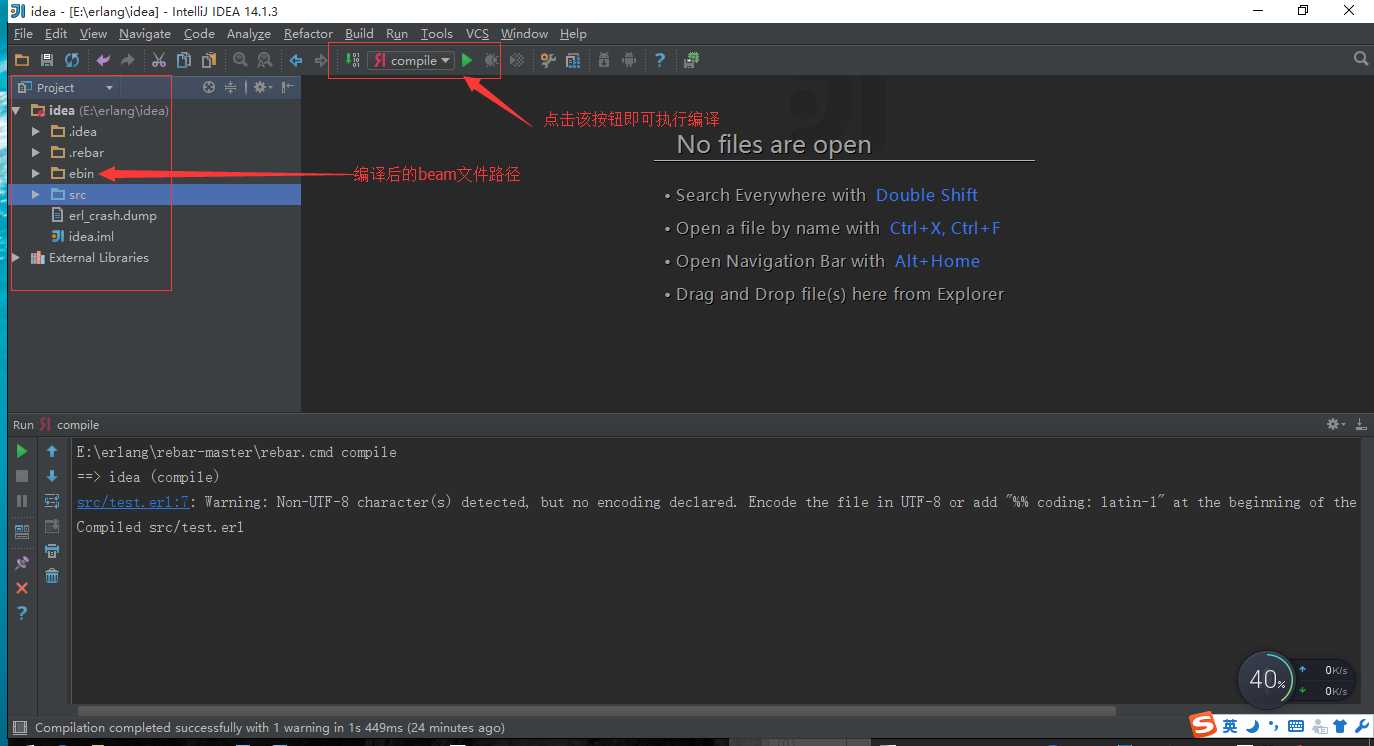Click the Open folder toolbar icon
Screen dimensions: 1374x746
(21, 60)
